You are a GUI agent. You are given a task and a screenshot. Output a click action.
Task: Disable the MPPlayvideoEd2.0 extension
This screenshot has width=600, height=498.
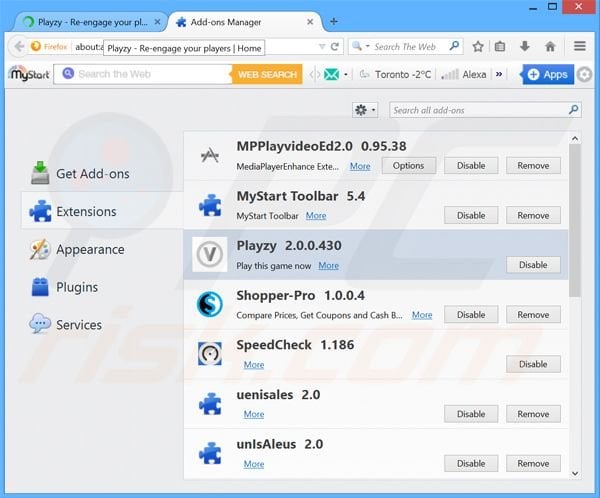[x=471, y=165]
